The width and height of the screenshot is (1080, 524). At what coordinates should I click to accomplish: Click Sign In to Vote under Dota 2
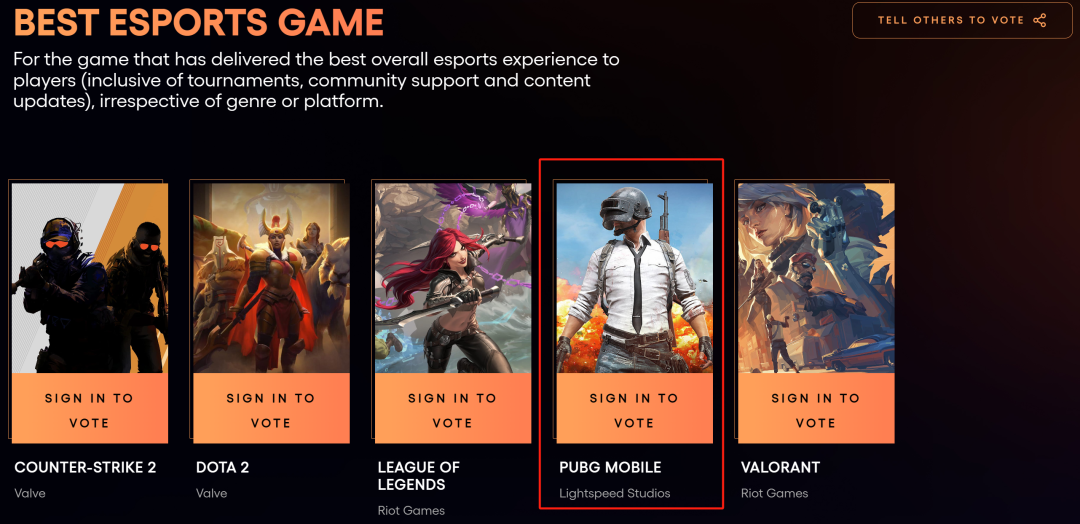271,410
